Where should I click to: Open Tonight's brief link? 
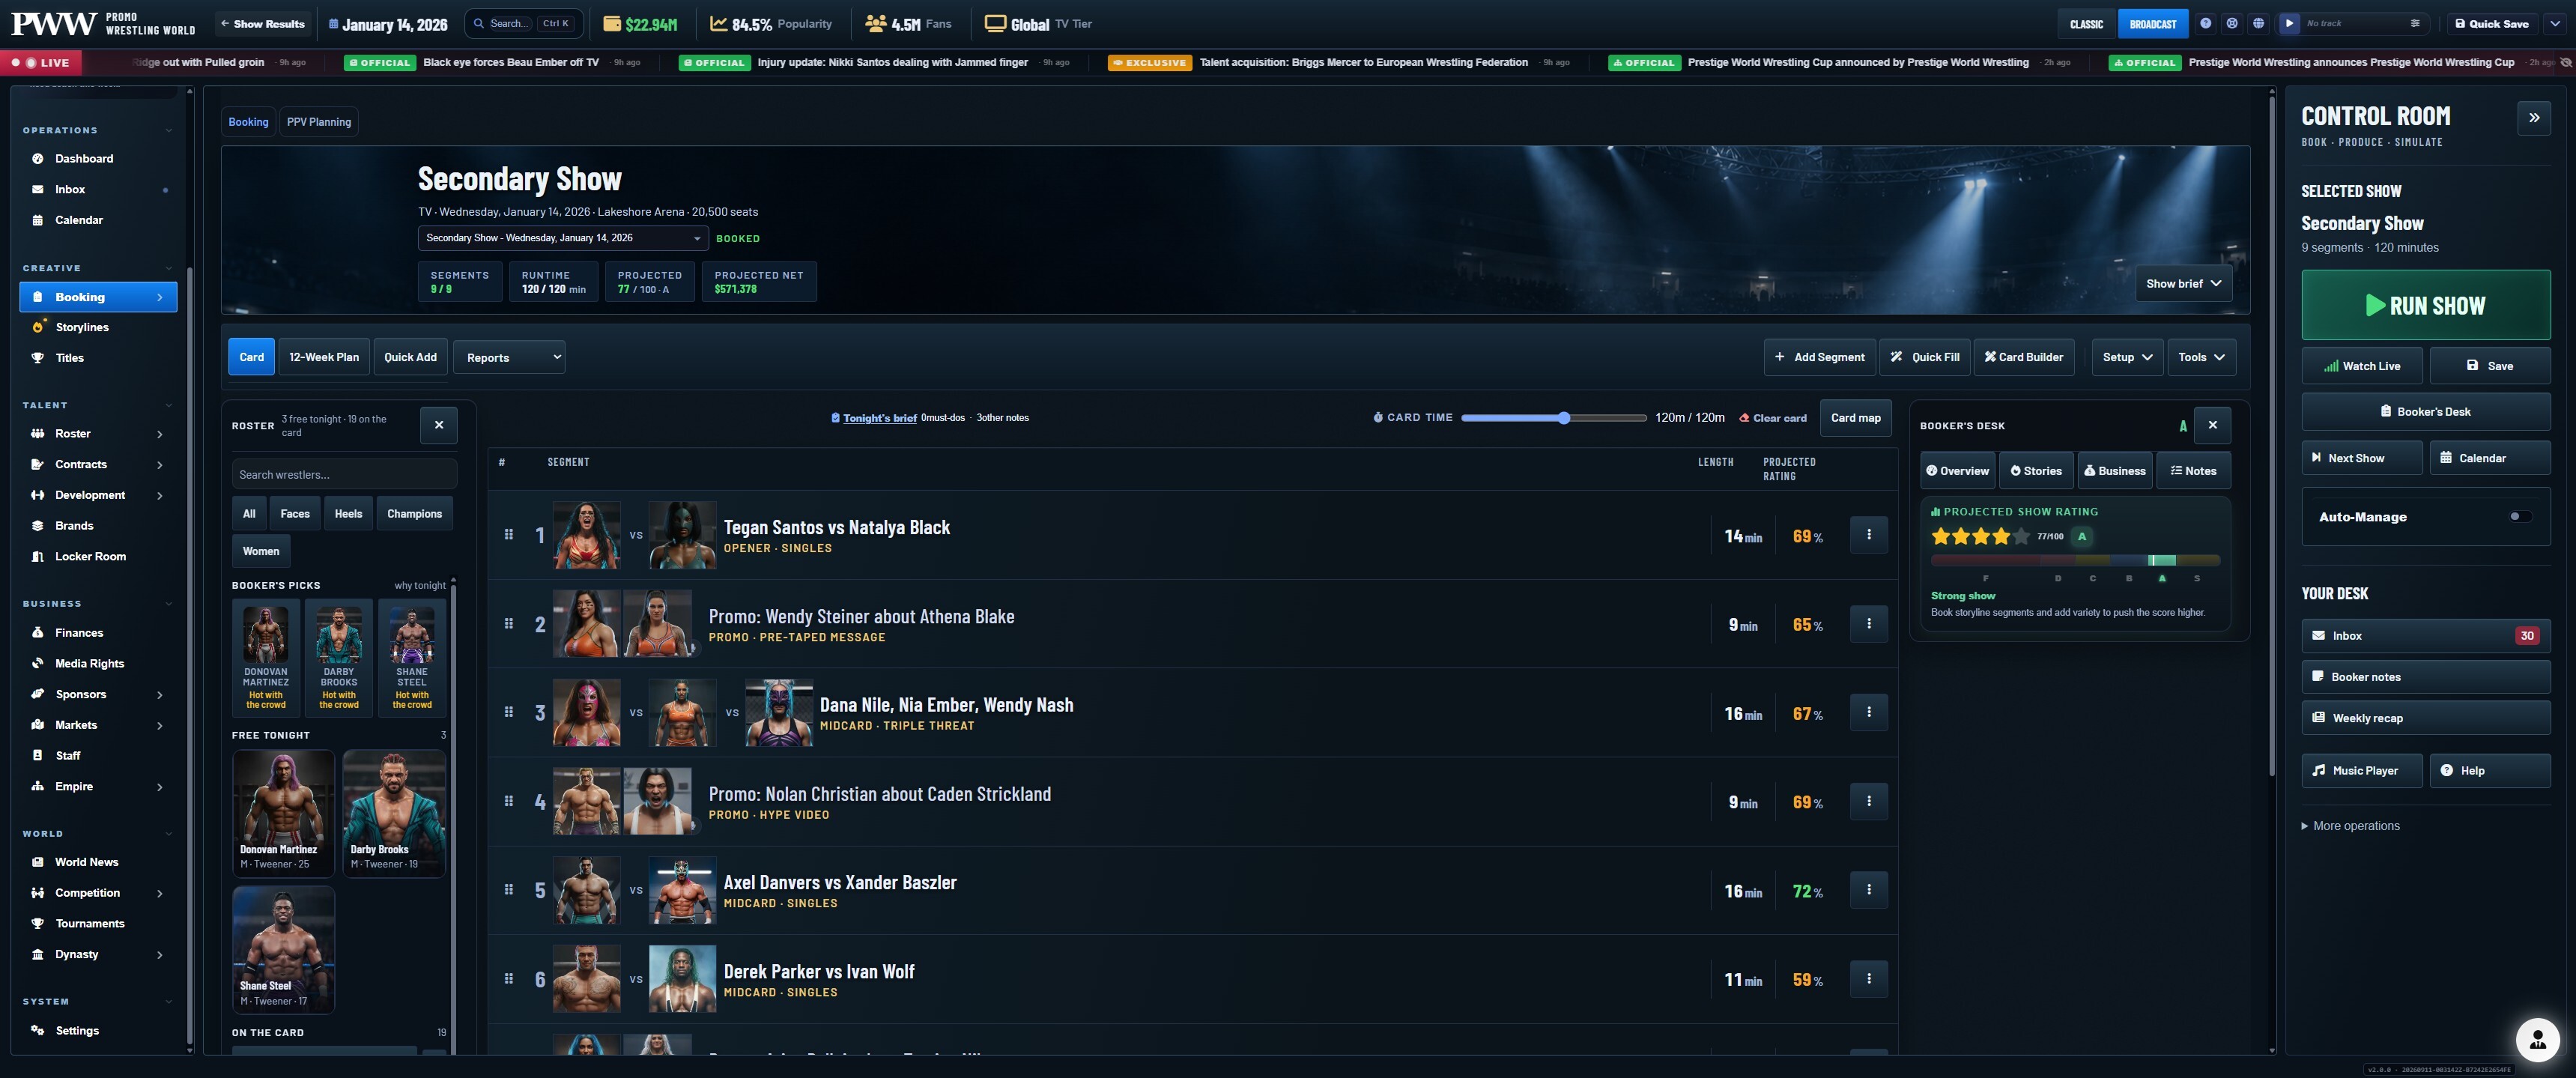pos(879,418)
